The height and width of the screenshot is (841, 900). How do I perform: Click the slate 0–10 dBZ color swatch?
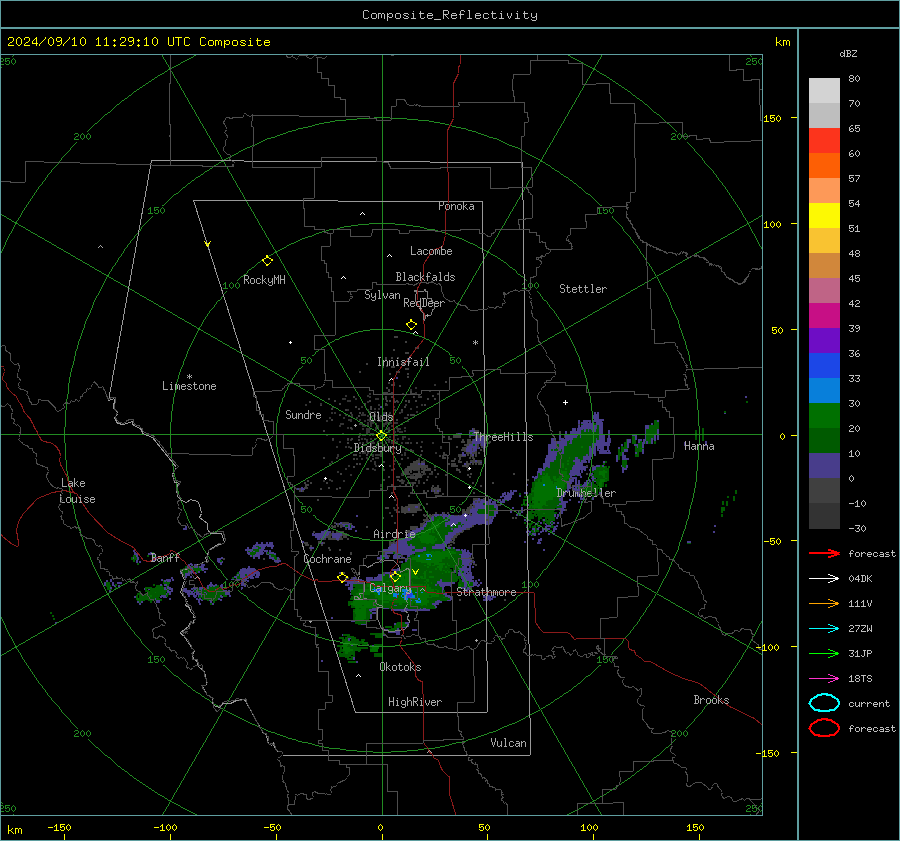pyautogui.click(x=824, y=466)
